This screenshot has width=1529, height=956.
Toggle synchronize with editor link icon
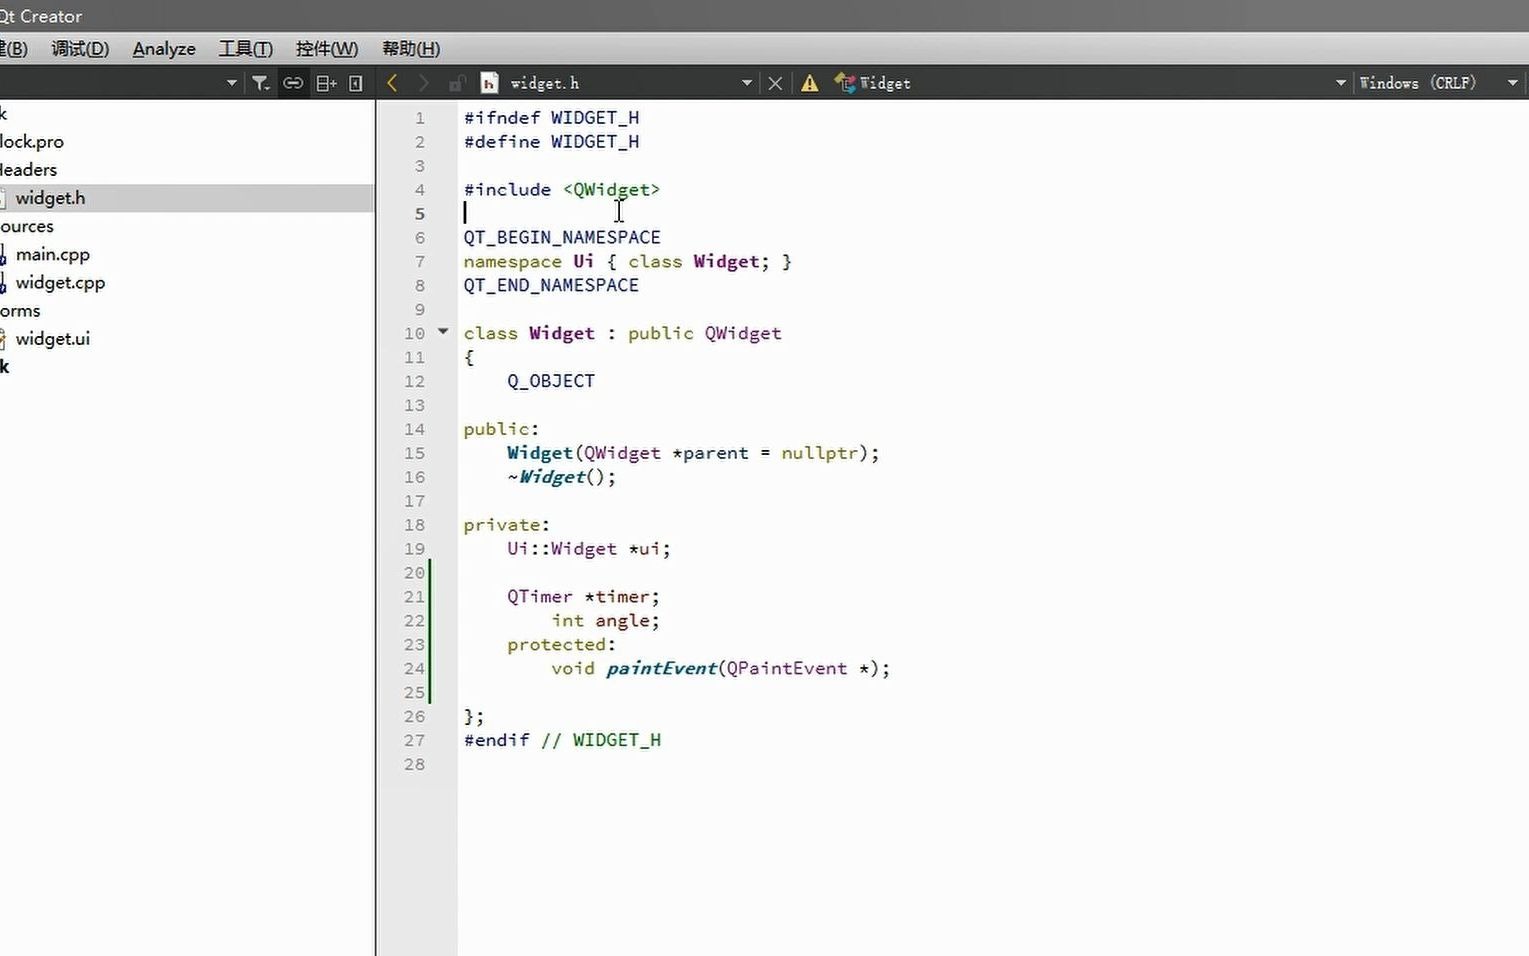click(293, 83)
